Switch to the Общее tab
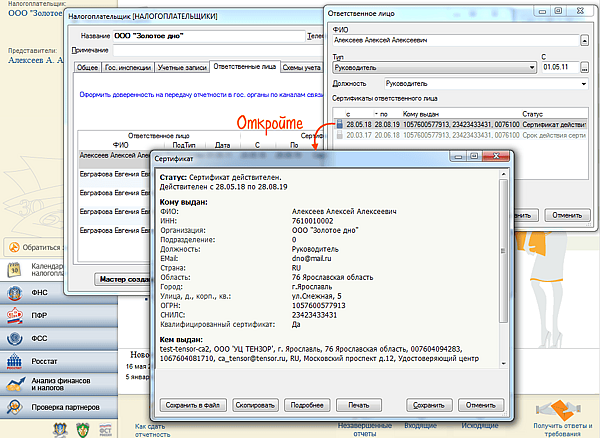This screenshot has height=438, width=600. click(x=88, y=67)
